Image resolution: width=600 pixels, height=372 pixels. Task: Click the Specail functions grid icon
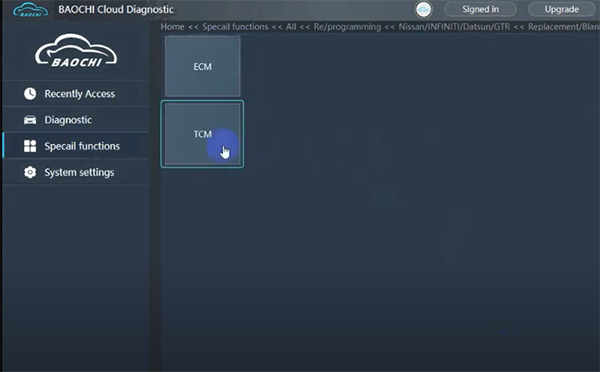(30, 146)
